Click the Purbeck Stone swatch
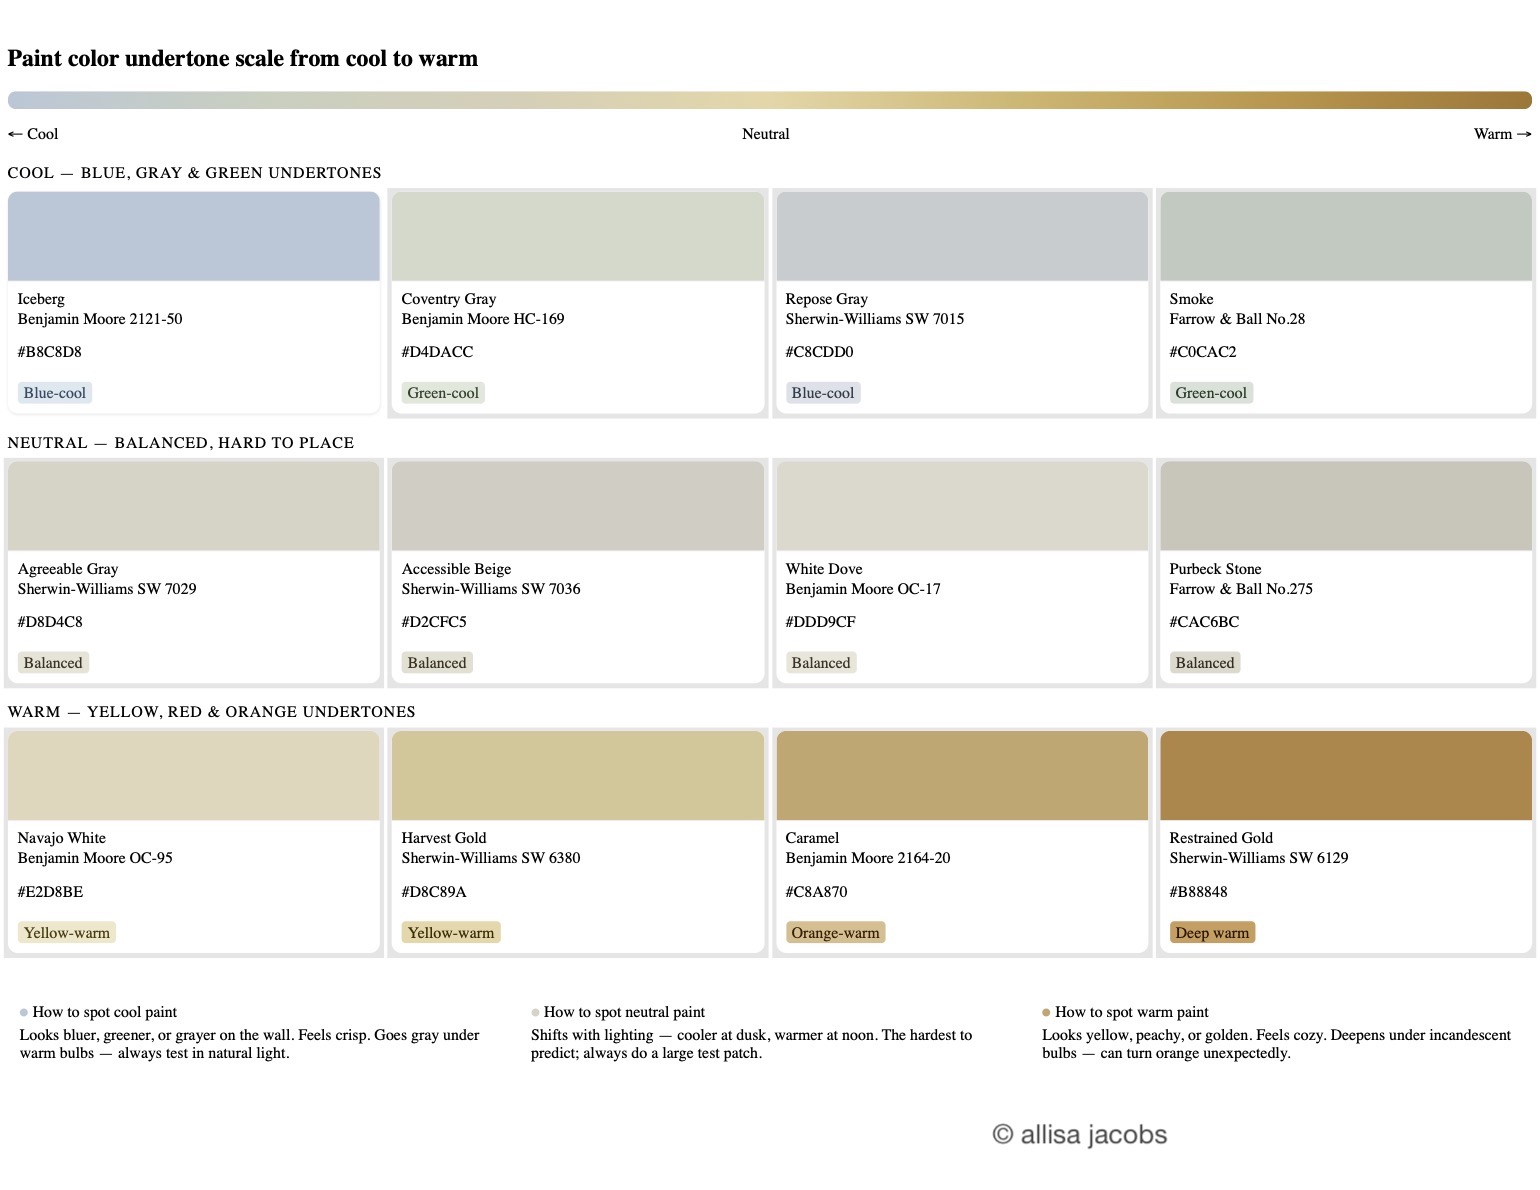Screen dimensions: 1540x1190 [1345, 506]
